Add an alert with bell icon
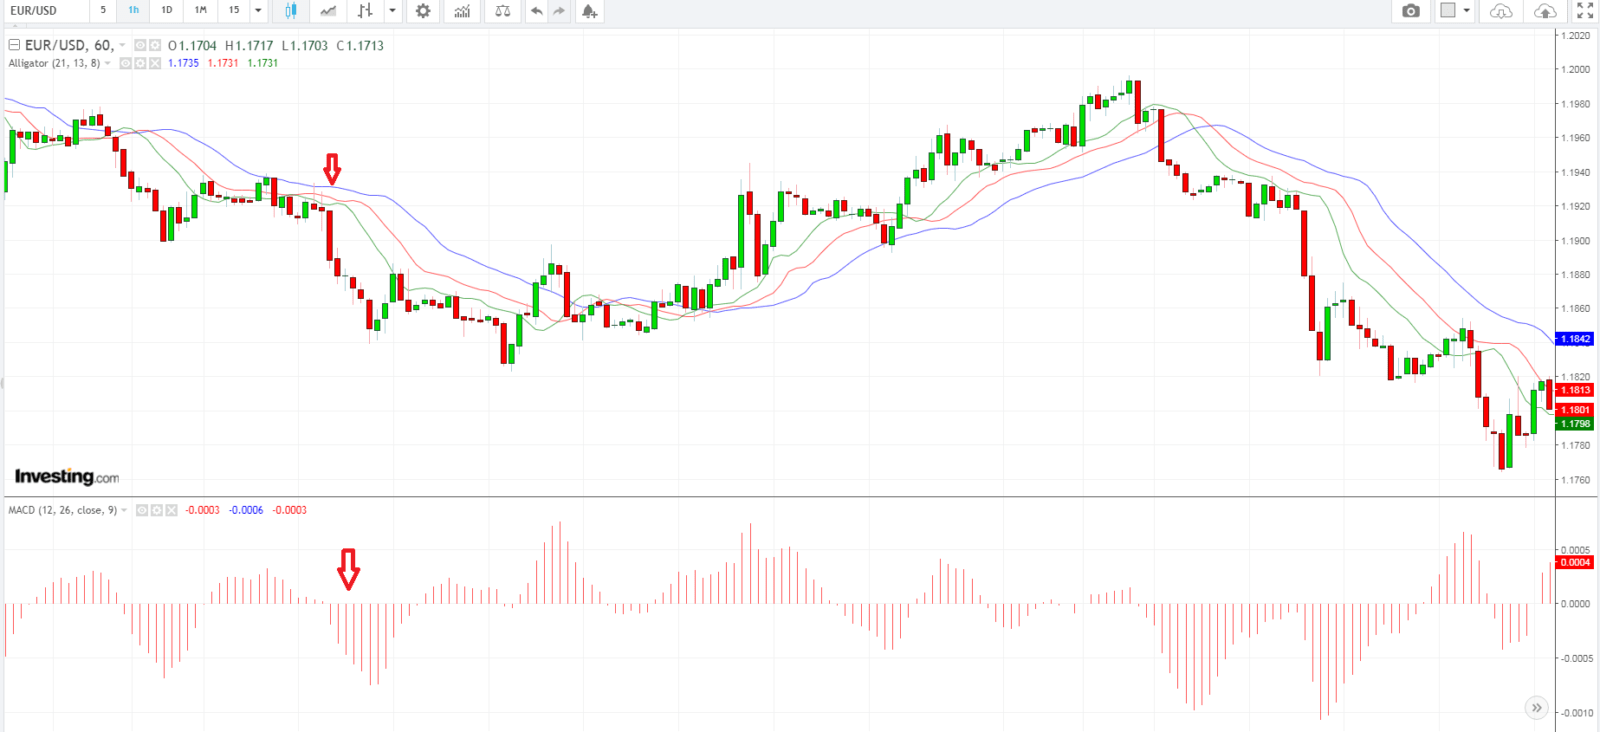The height and width of the screenshot is (732, 1600). tap(589, 11)
